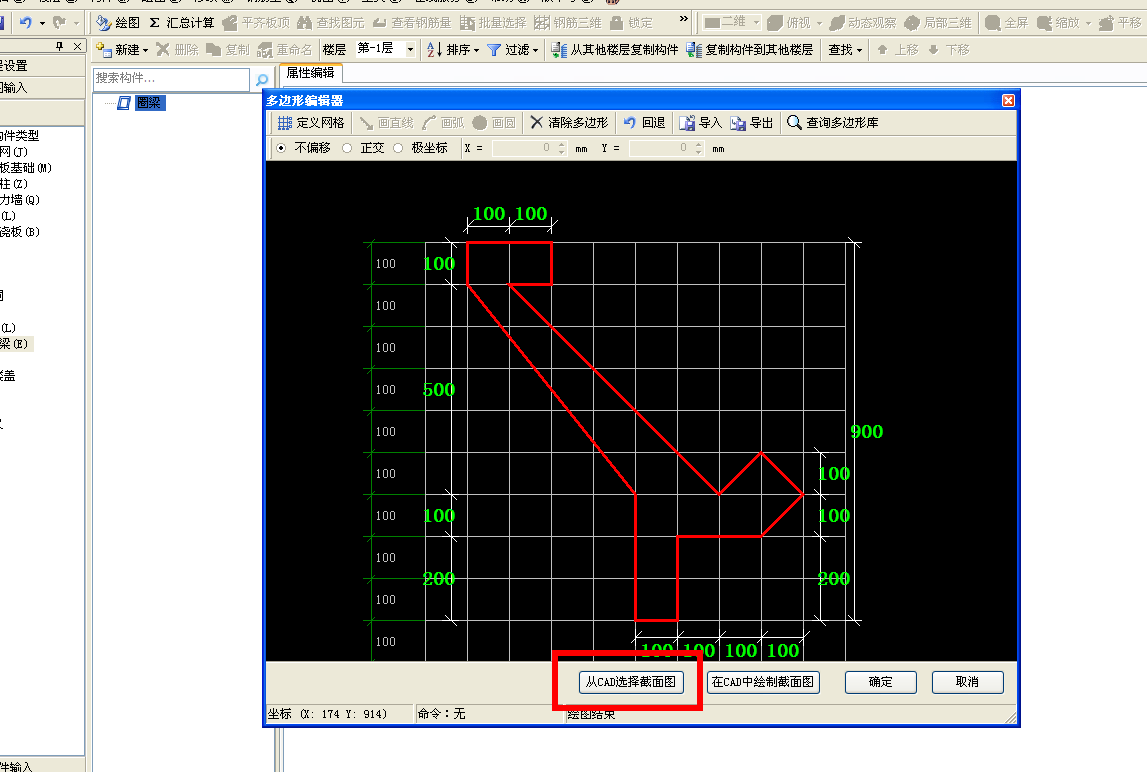Click 平齐板顶 toolbar item

click(x=256, y=23)
